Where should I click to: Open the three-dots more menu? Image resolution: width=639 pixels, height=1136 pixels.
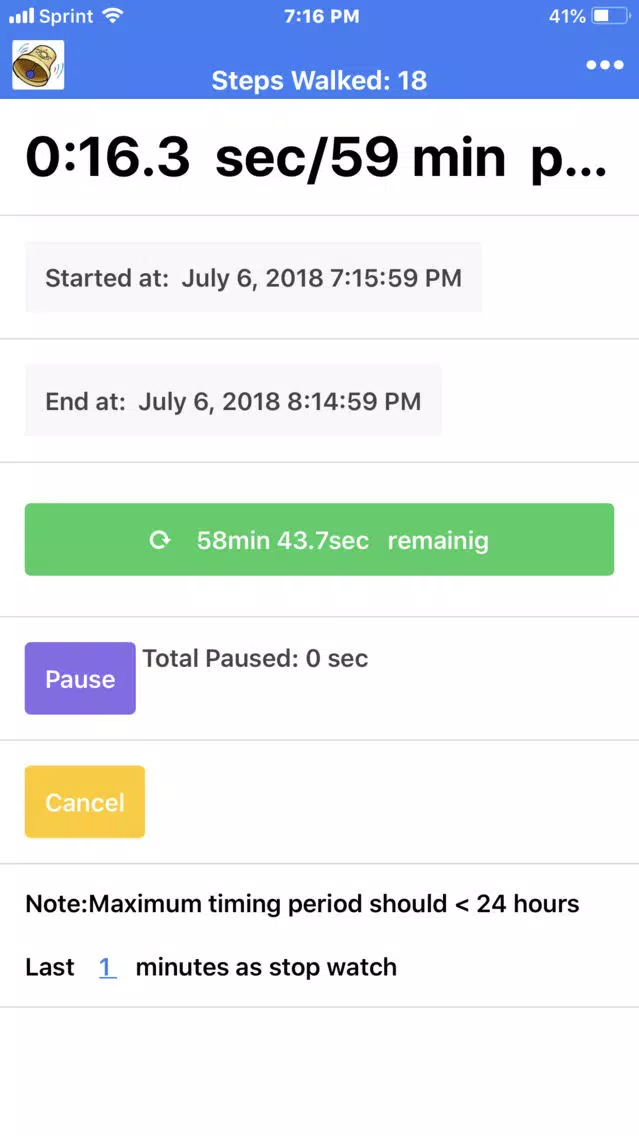point(604,65)
